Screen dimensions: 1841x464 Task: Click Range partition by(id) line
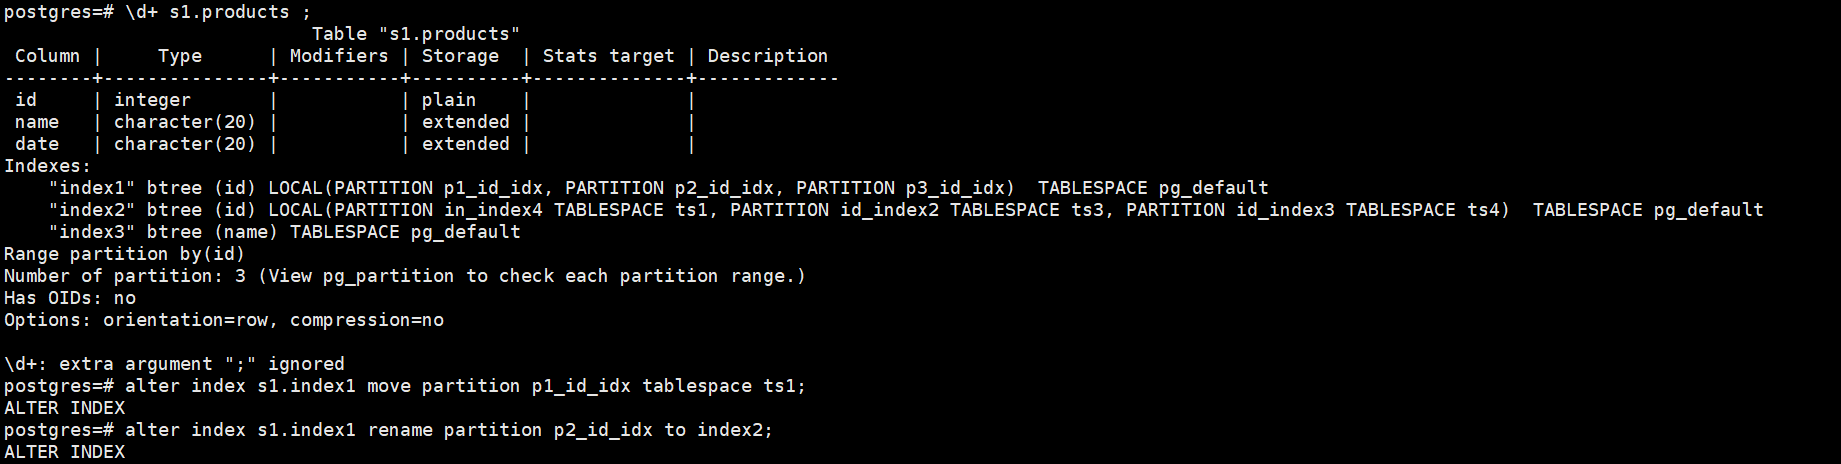124,254
